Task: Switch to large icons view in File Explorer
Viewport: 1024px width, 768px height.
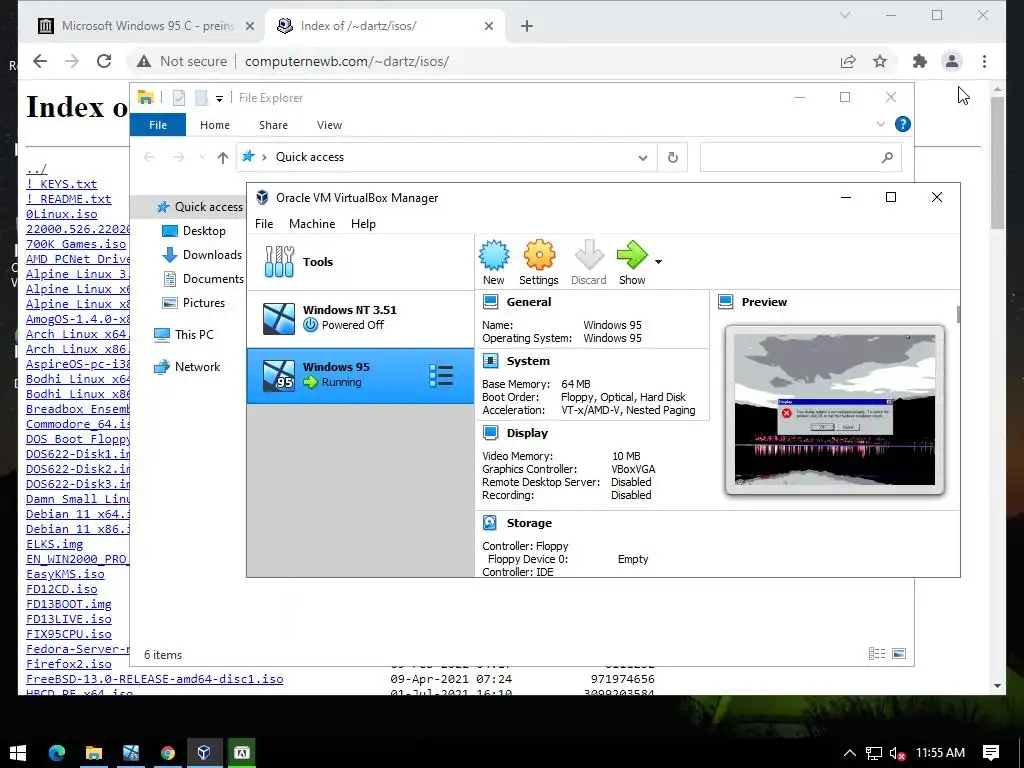Action: 899,654
